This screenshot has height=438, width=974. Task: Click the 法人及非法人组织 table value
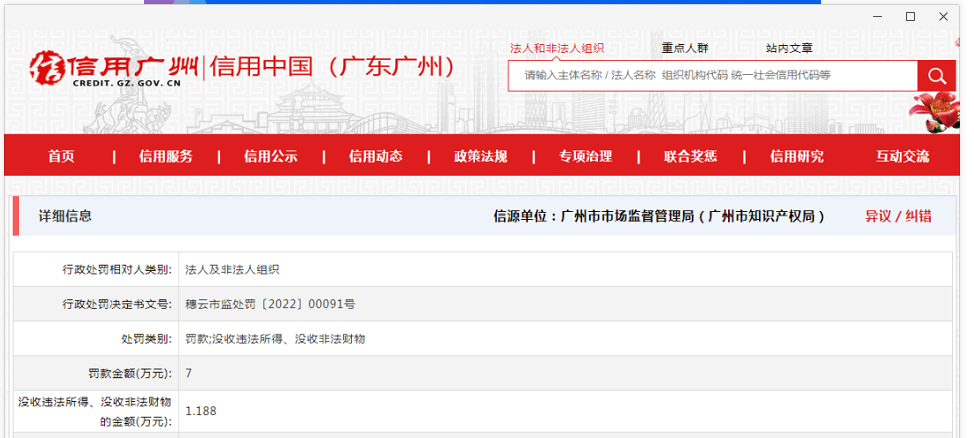coord(232,270)
